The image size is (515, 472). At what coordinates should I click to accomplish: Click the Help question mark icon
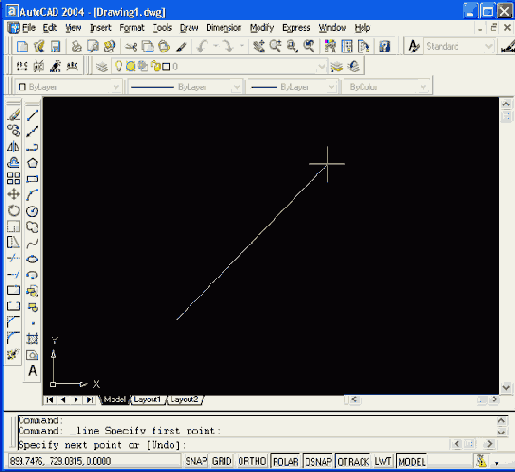coord(385,46)
